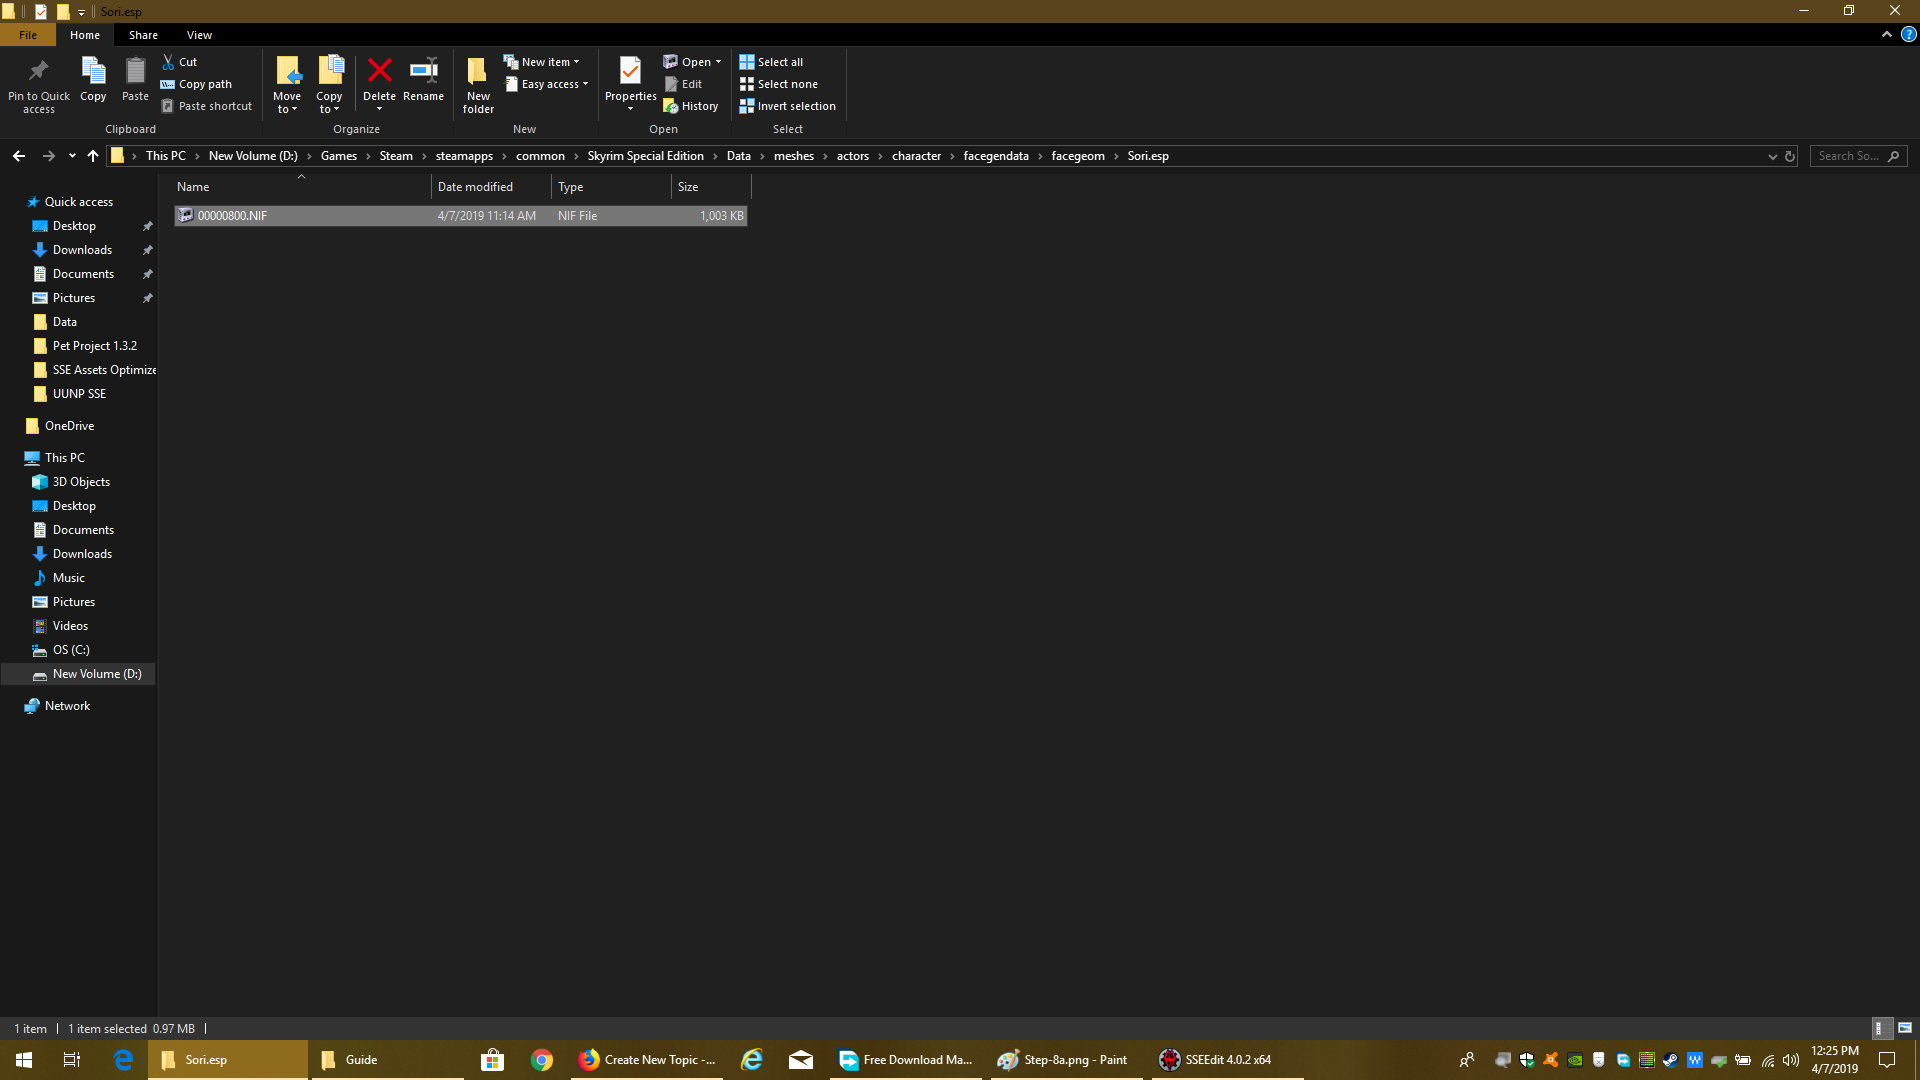Show file History
Screen dimensions: 1920x1080
pyautogui.click(x=691, y=106)
